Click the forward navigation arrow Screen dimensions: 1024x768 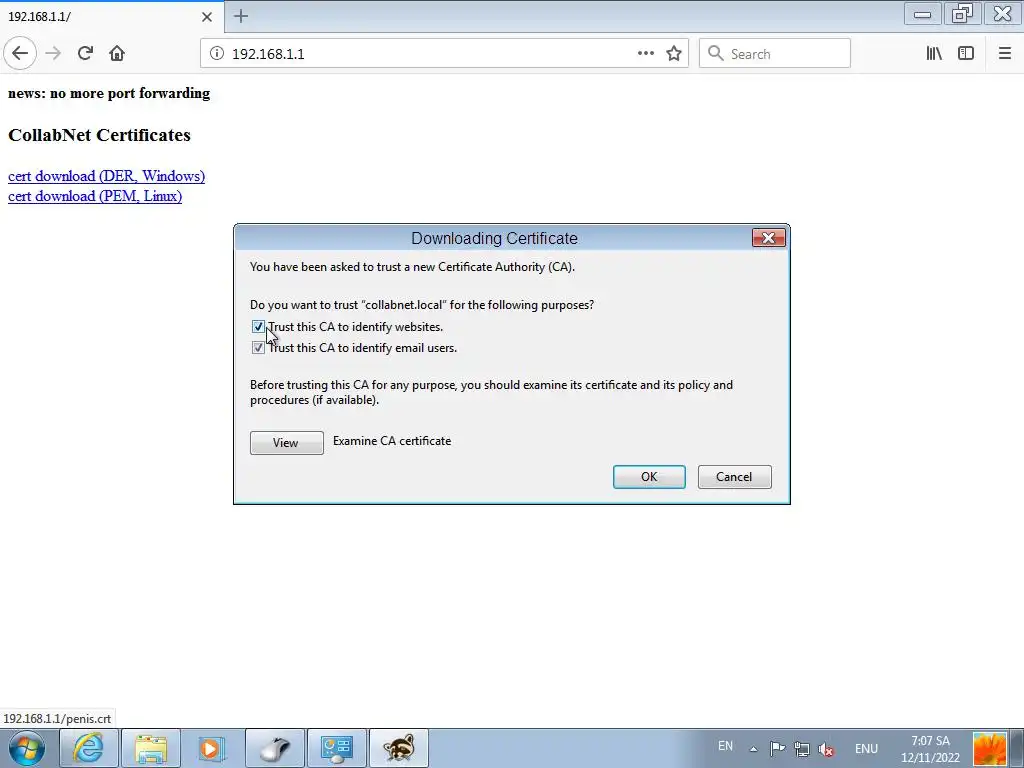point(53,54)
